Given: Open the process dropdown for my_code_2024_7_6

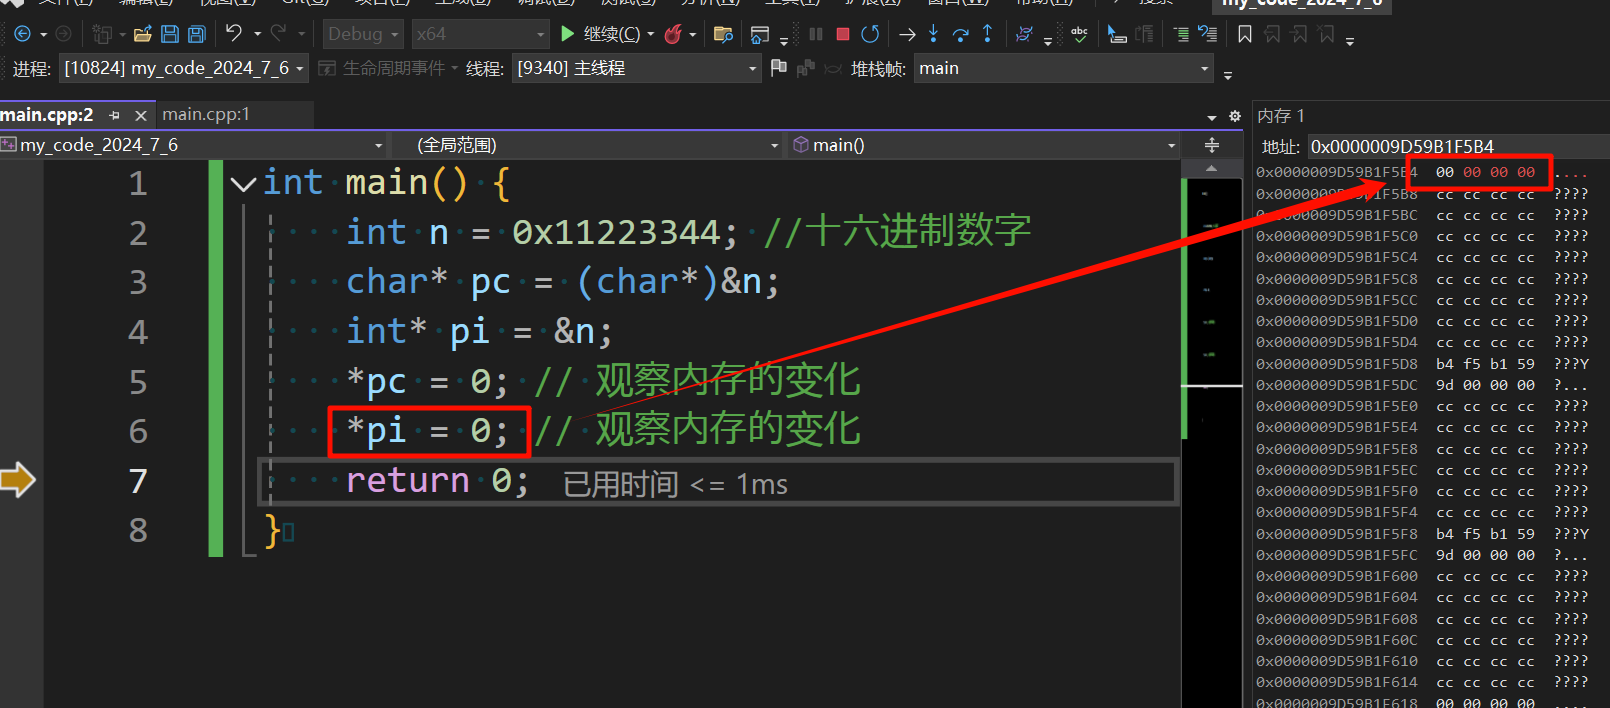Looking at the screenshot, I should [x=299, y=68].
